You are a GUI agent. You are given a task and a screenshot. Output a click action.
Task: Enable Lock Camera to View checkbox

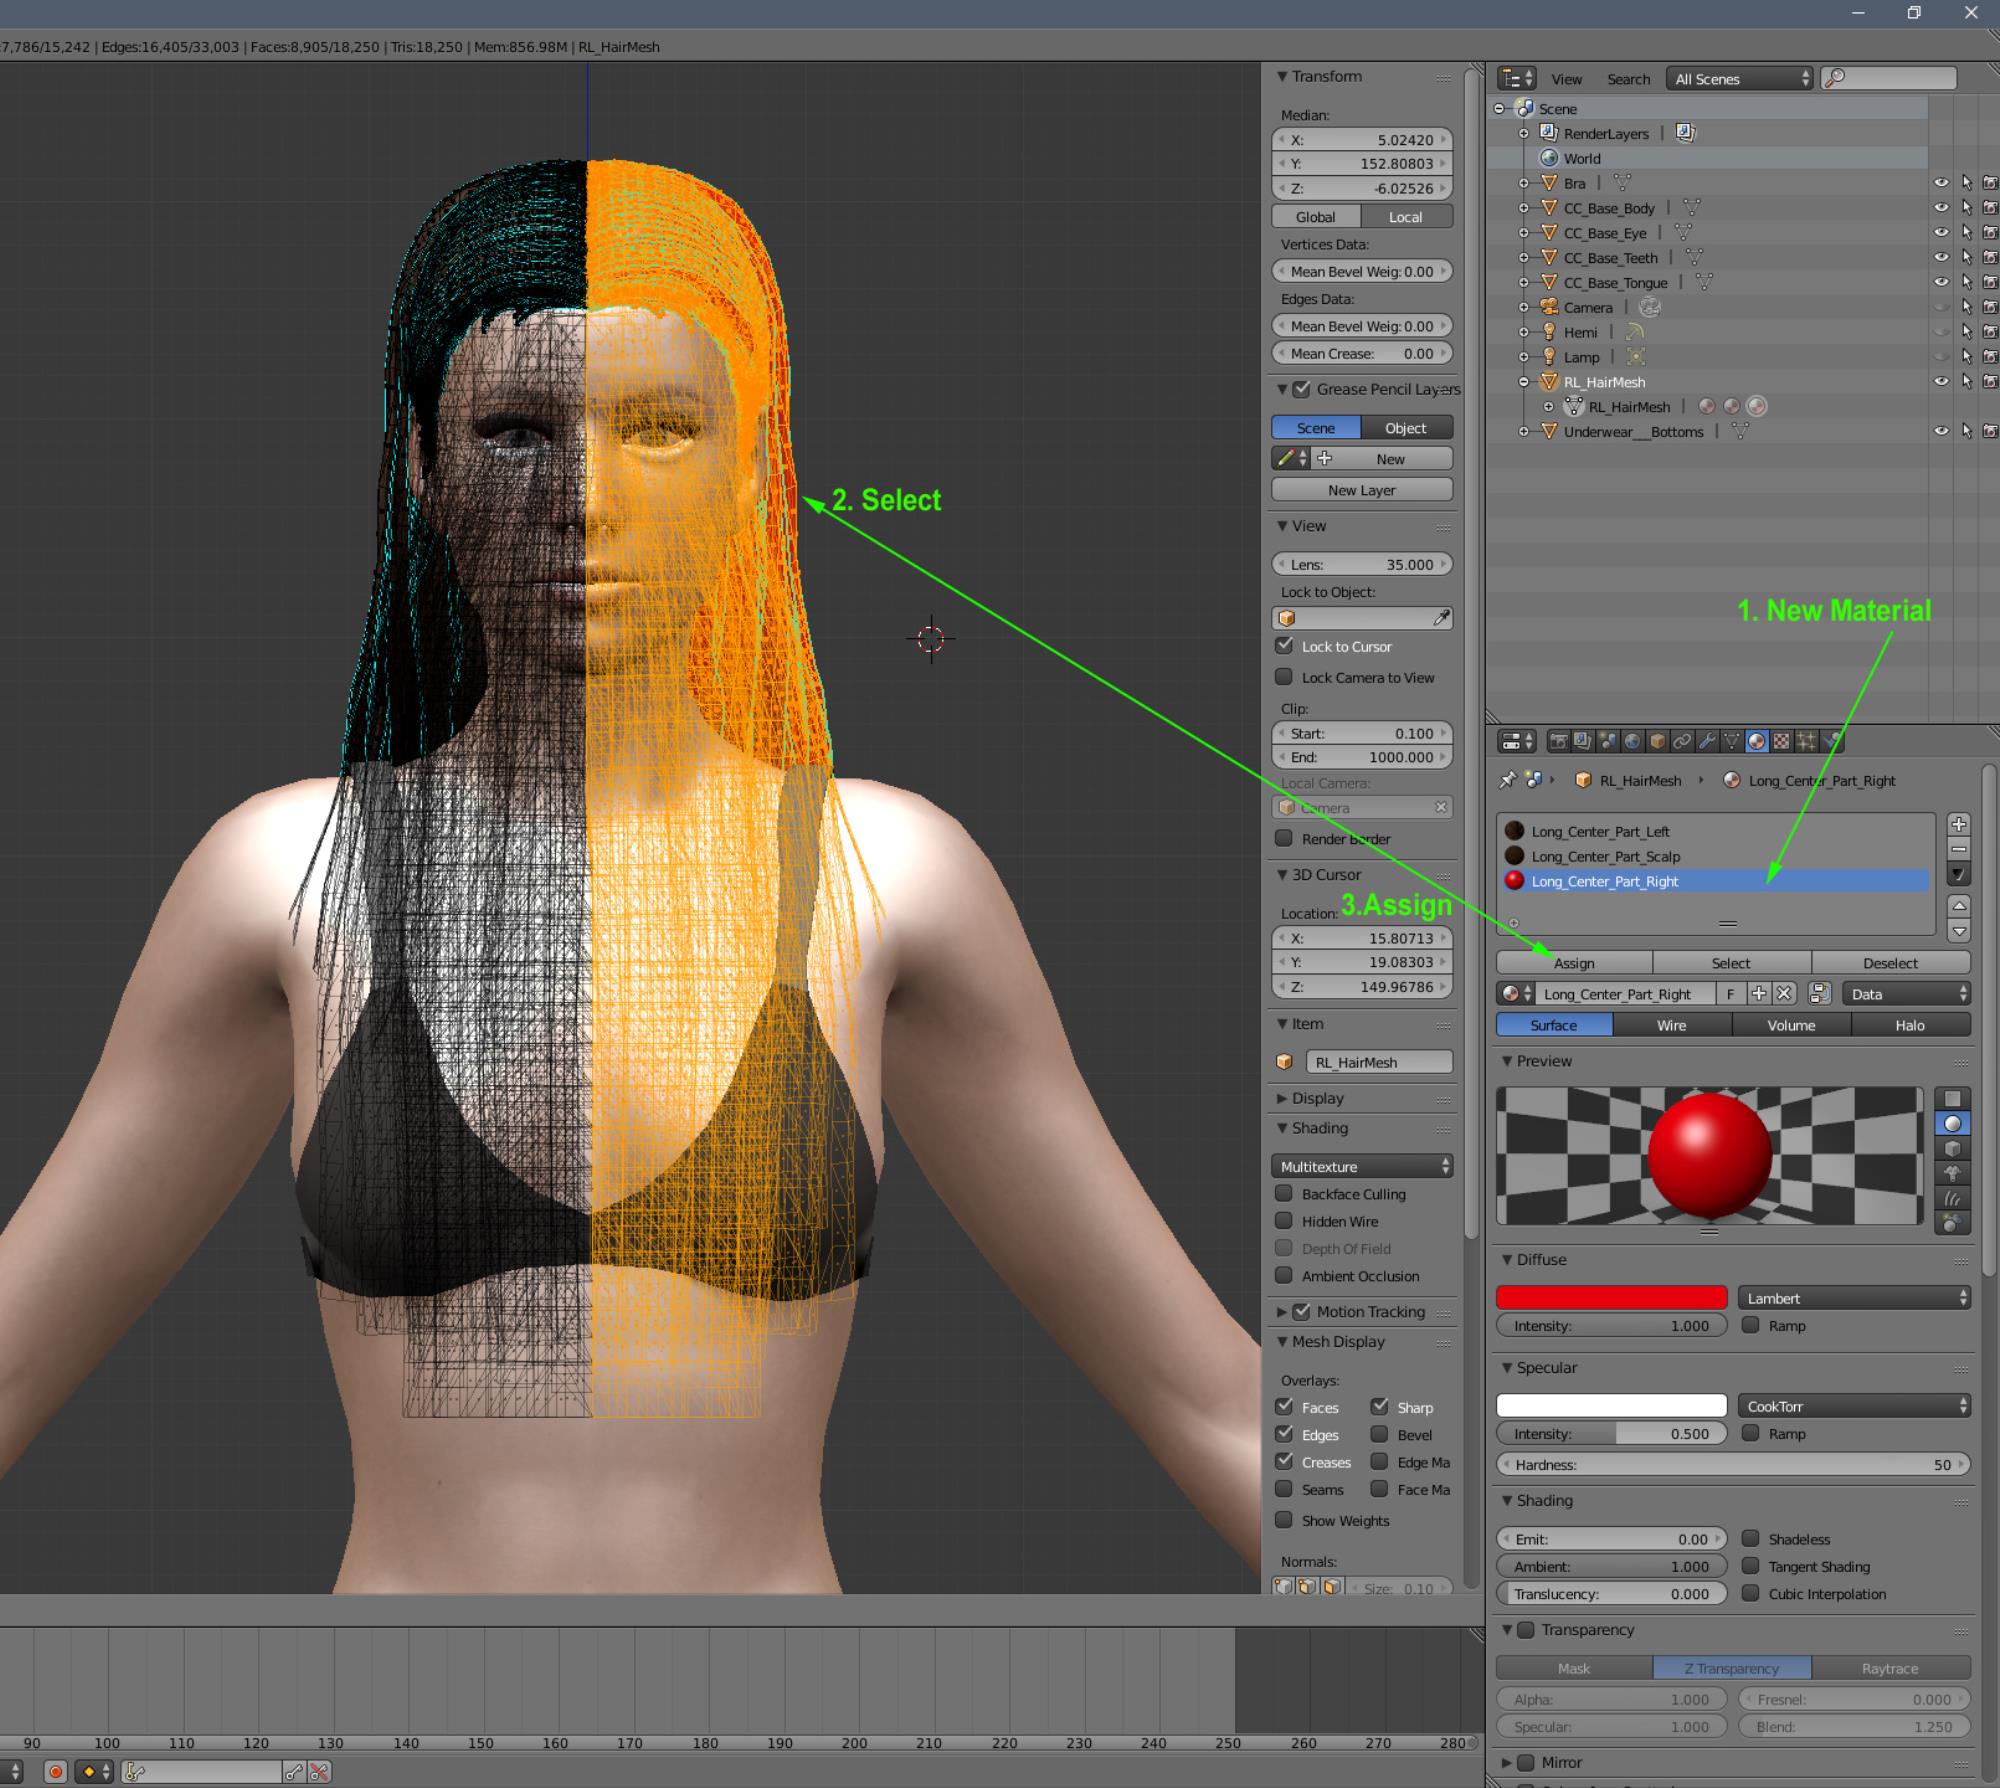(x=1284, y=677)
